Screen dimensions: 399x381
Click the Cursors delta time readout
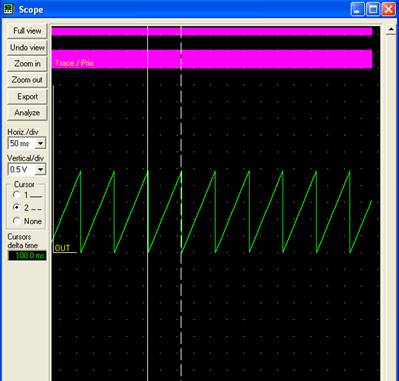click(x=27, y=256)
